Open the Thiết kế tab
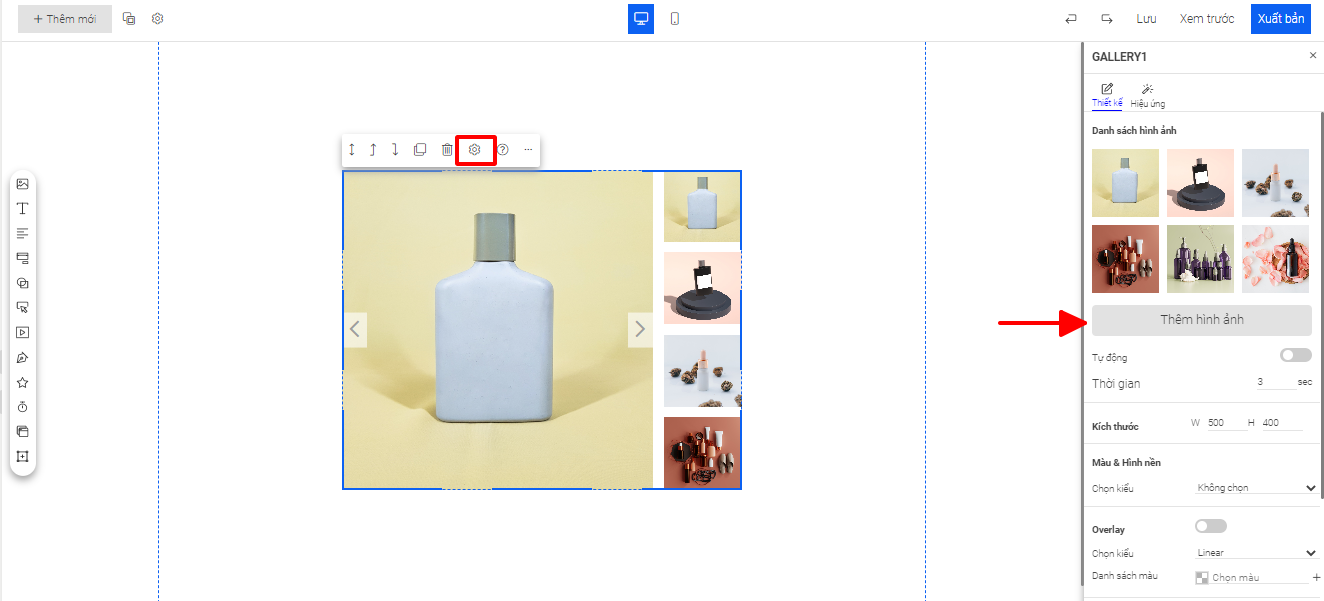The width and height of the screenshot is (1324, 601). (x=1106, y=96)
